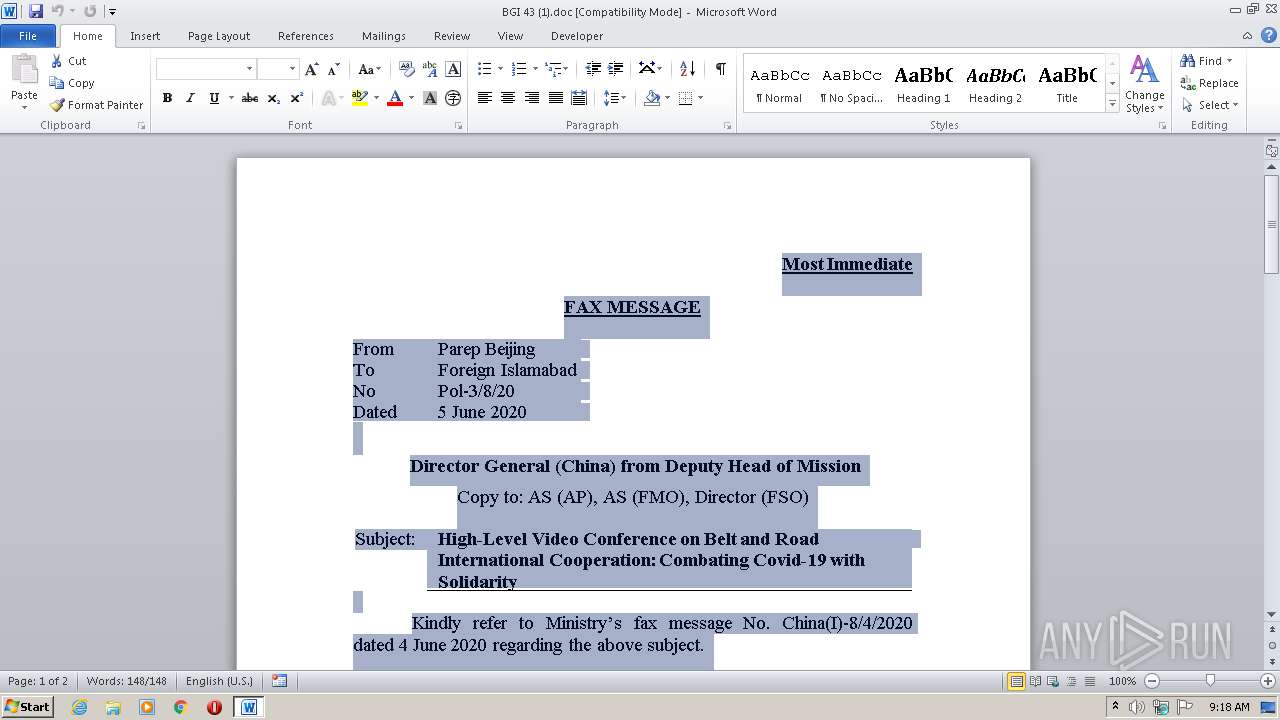Expand the Bullets dropdown arrow
The width and height of the screenshot is (1280, 720).
click(501, 69)
